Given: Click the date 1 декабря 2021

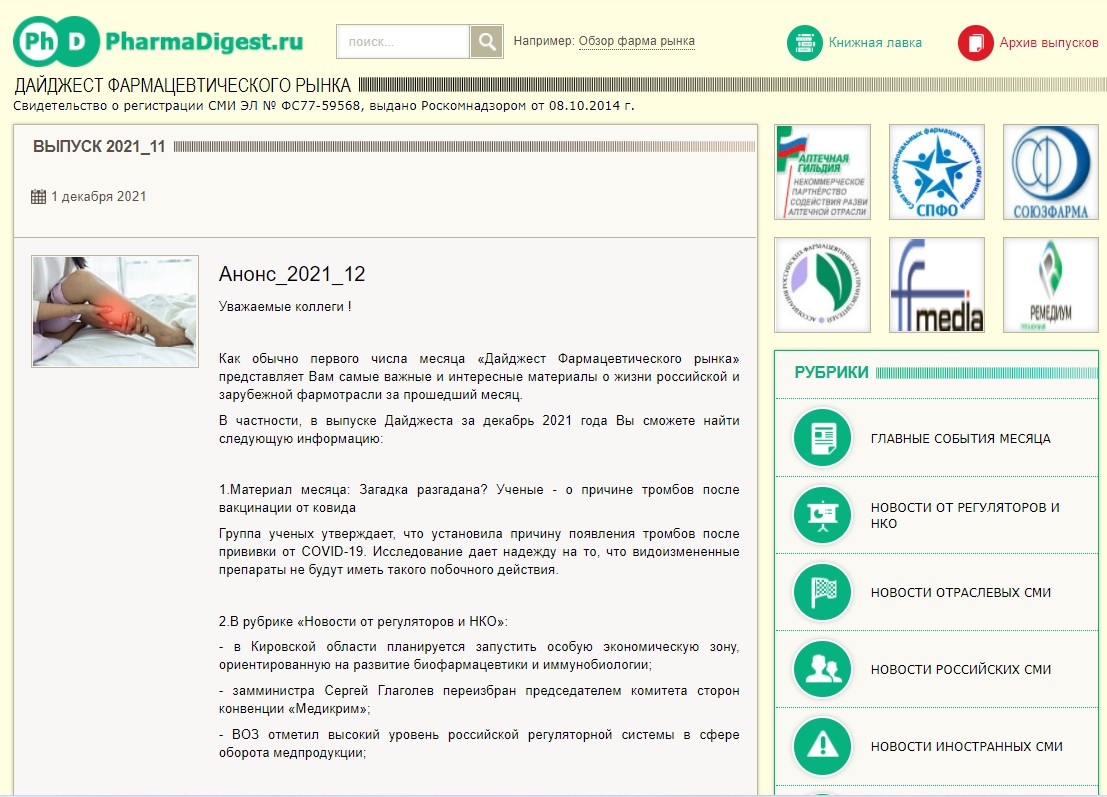Looking at the screenshot, I should [x=98, y=196].
